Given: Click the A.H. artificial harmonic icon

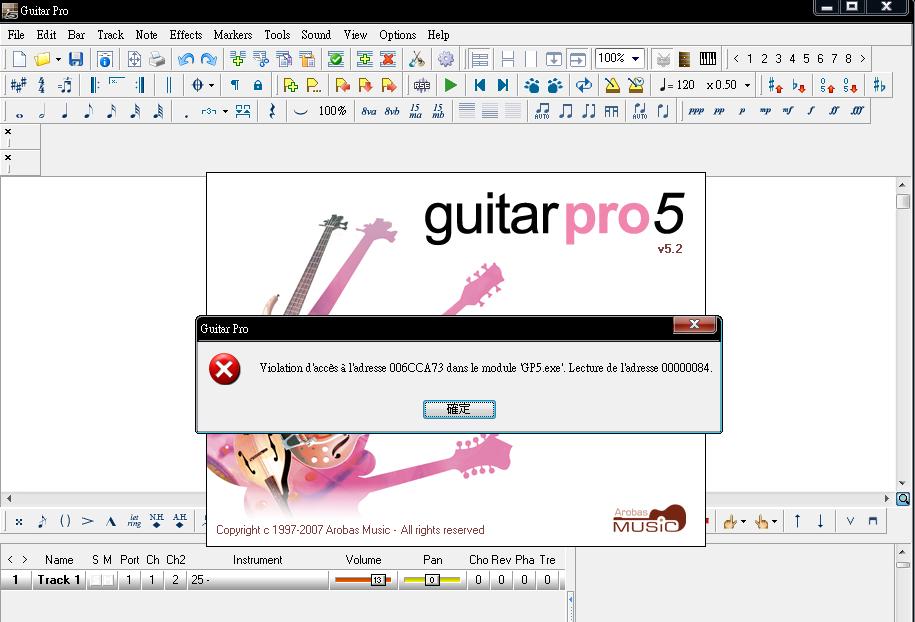Looking at the screenshot, I should coord(180,520).
